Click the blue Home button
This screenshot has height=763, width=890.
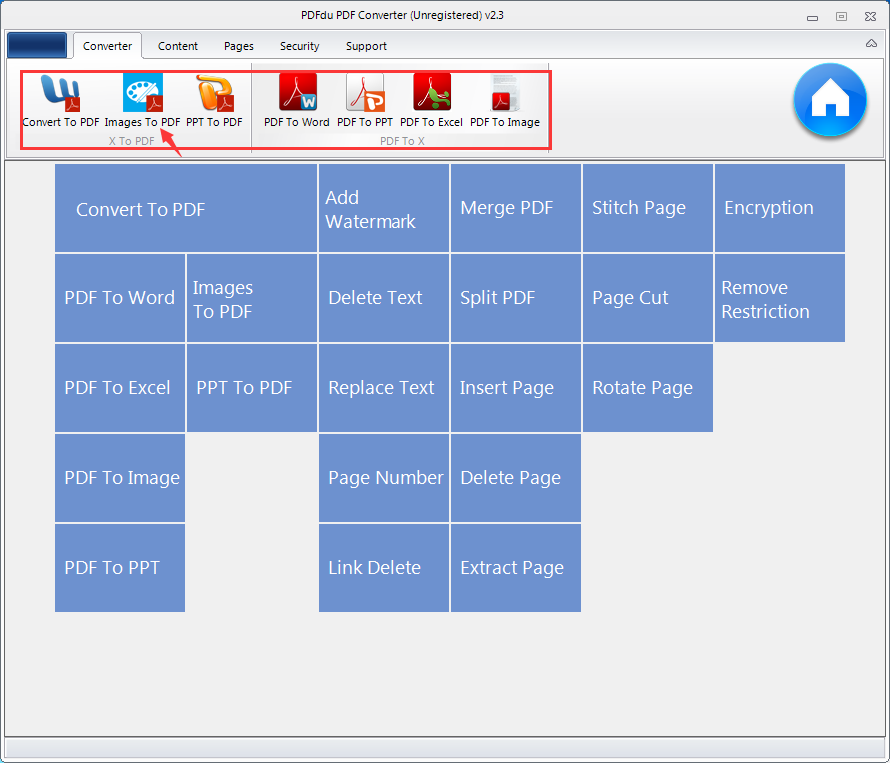pos(830,100)
